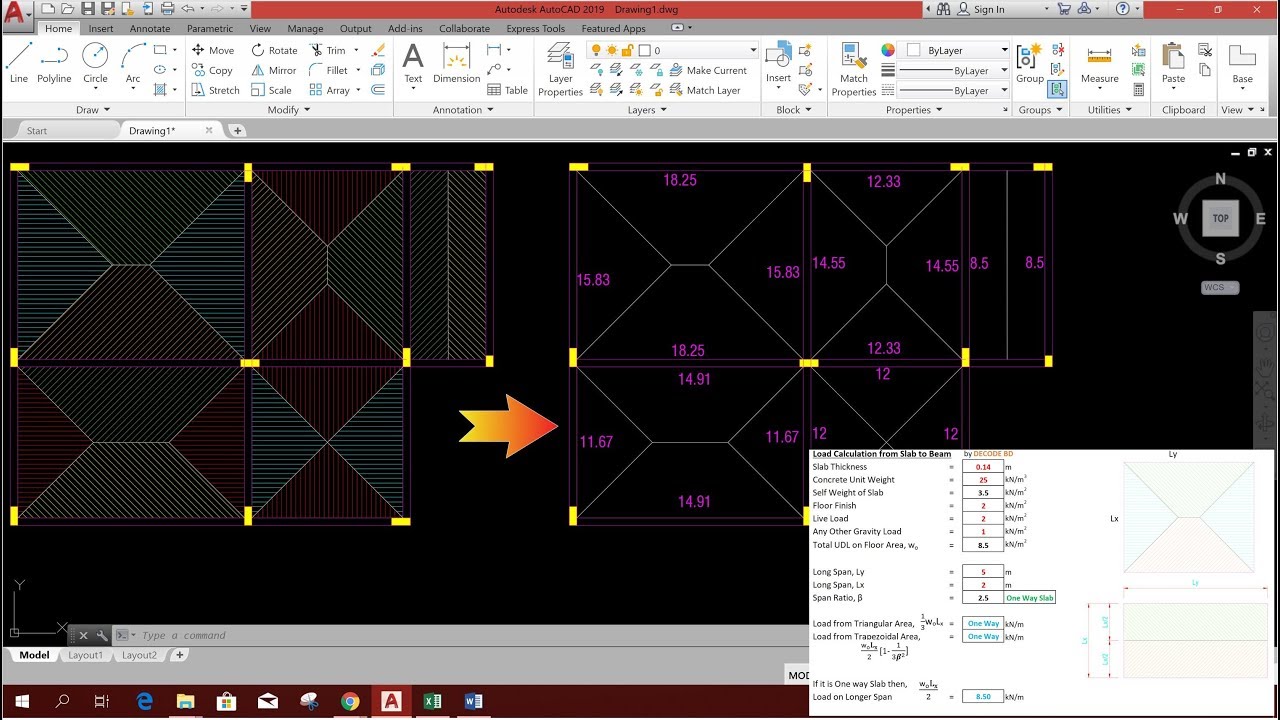The width and height of the screenshot is (1280, 720).
Task: Toggle layer lock icon in Layers panel
Action: (628, 50)
